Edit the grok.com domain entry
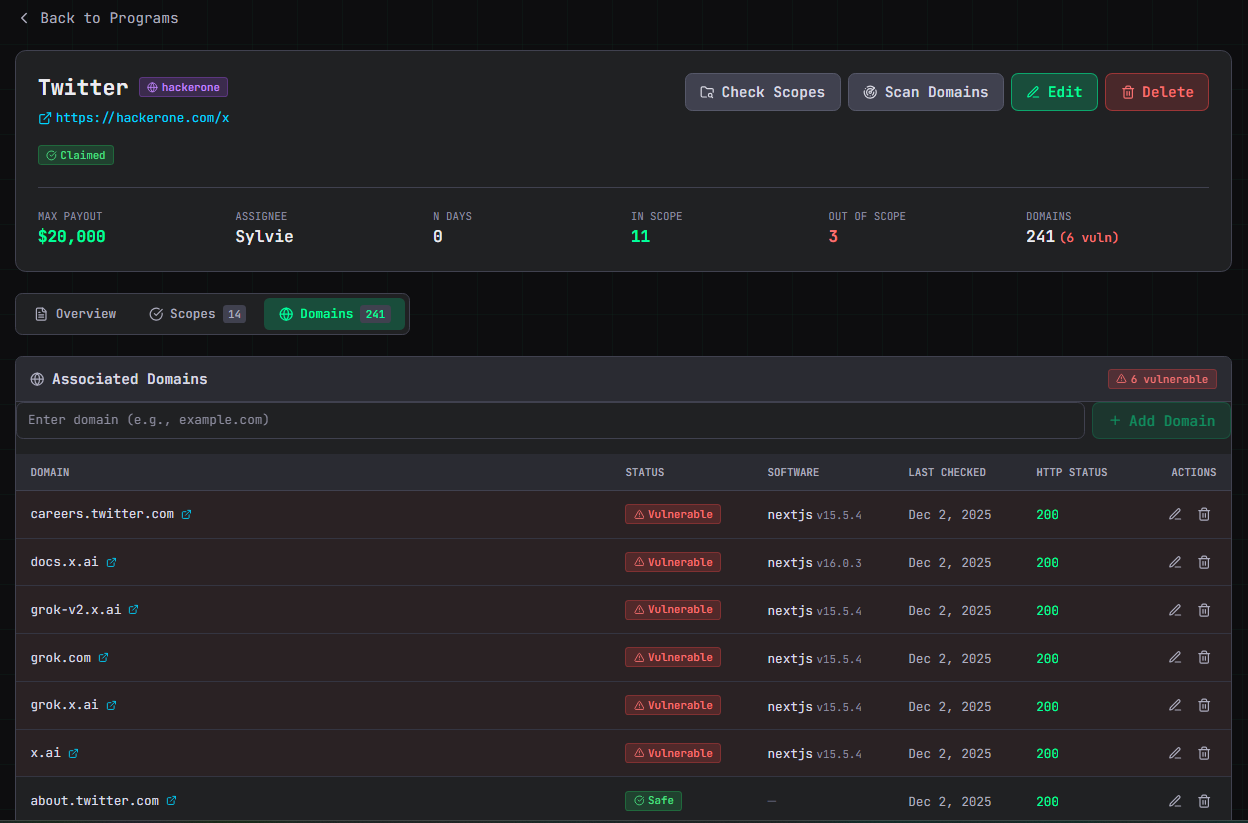Image resolution: width=1248 pixels, height=823 pixels. tap(1175, 657)
